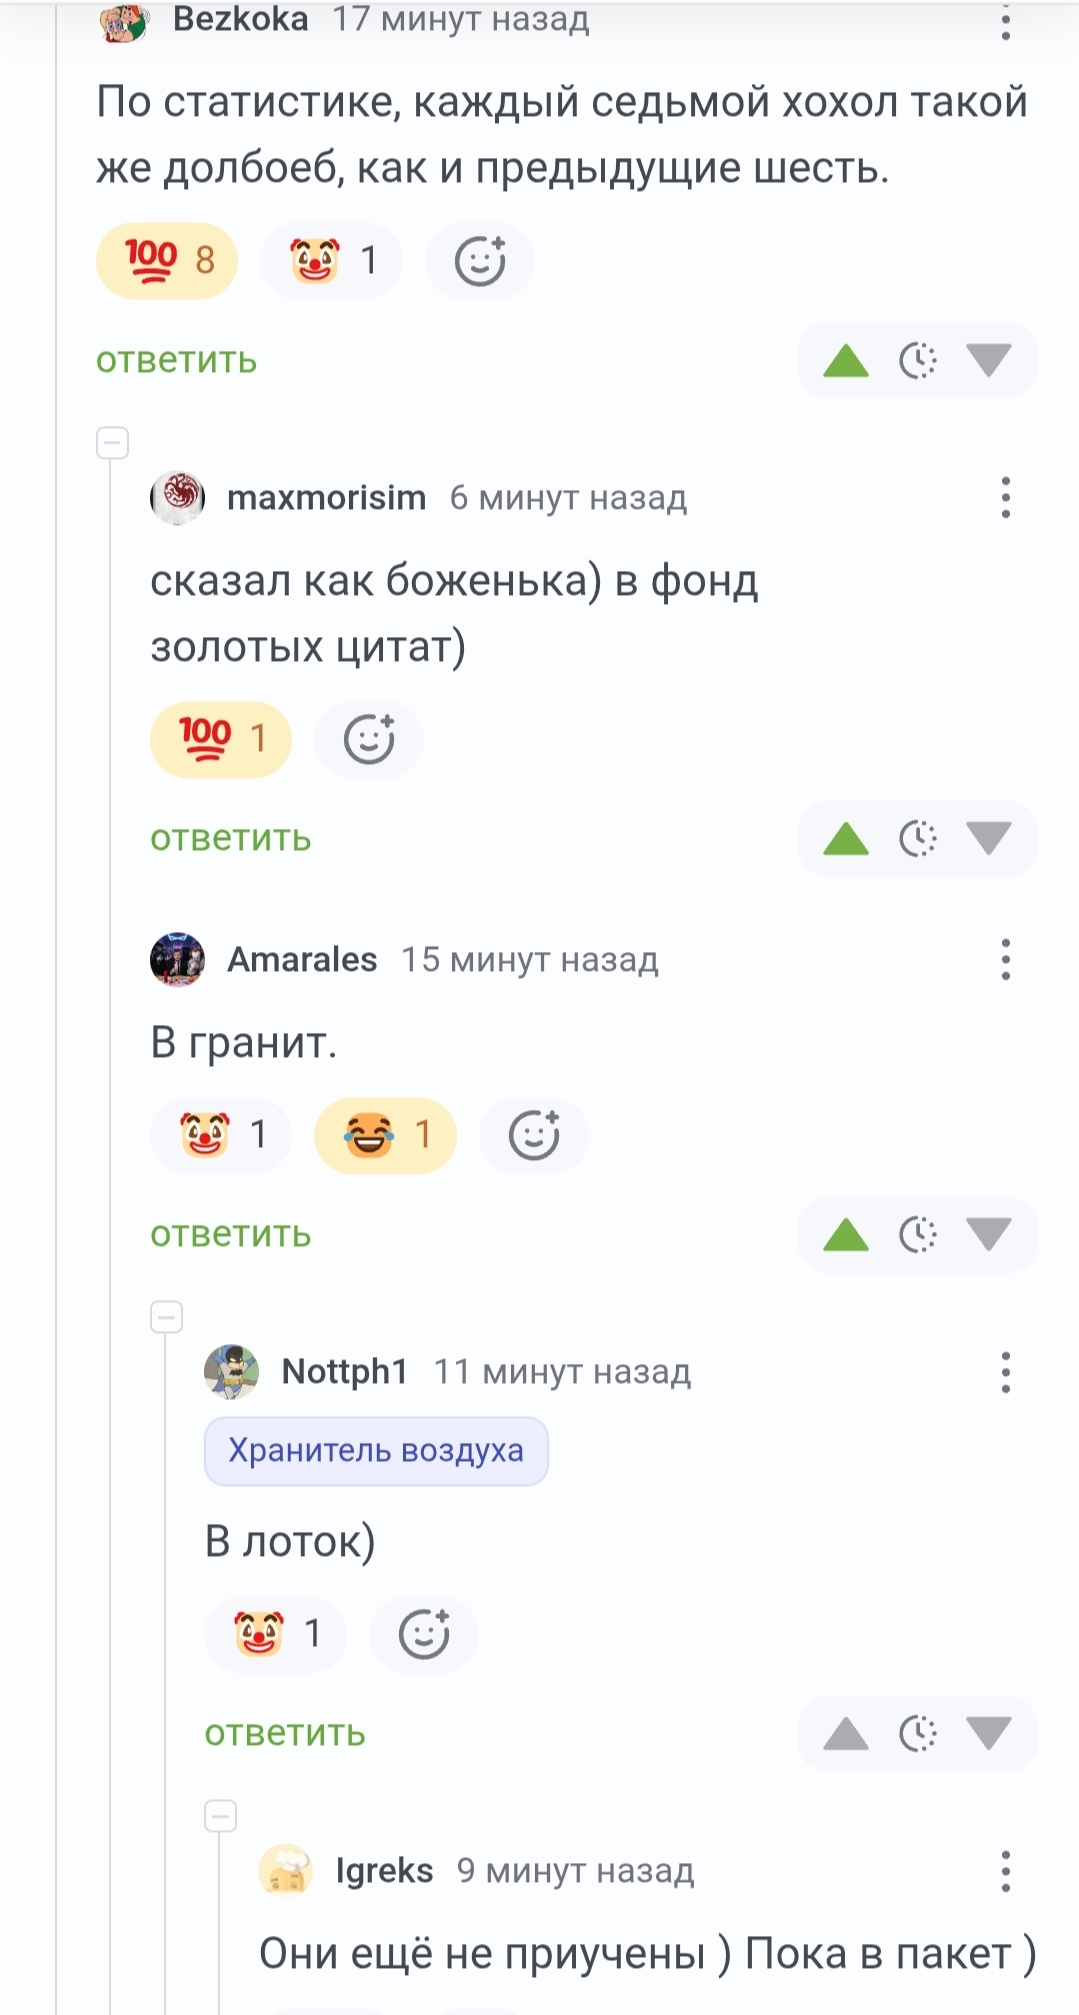Open options menu for Nottph1's comment
1079x2015 pixels.
click(x=1005, y=1372)
